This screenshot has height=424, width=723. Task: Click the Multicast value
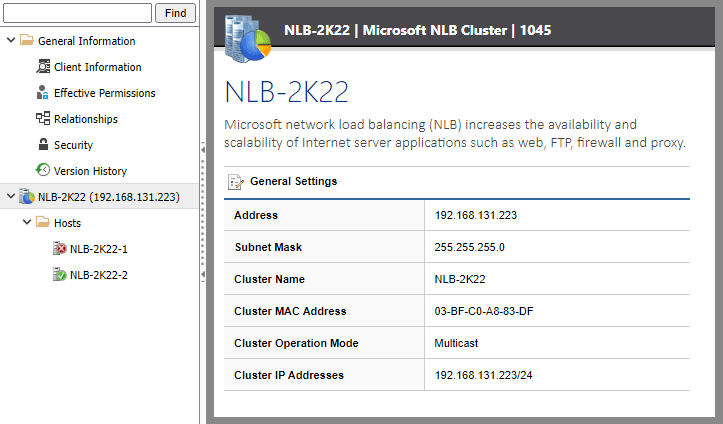pos(456,343)
